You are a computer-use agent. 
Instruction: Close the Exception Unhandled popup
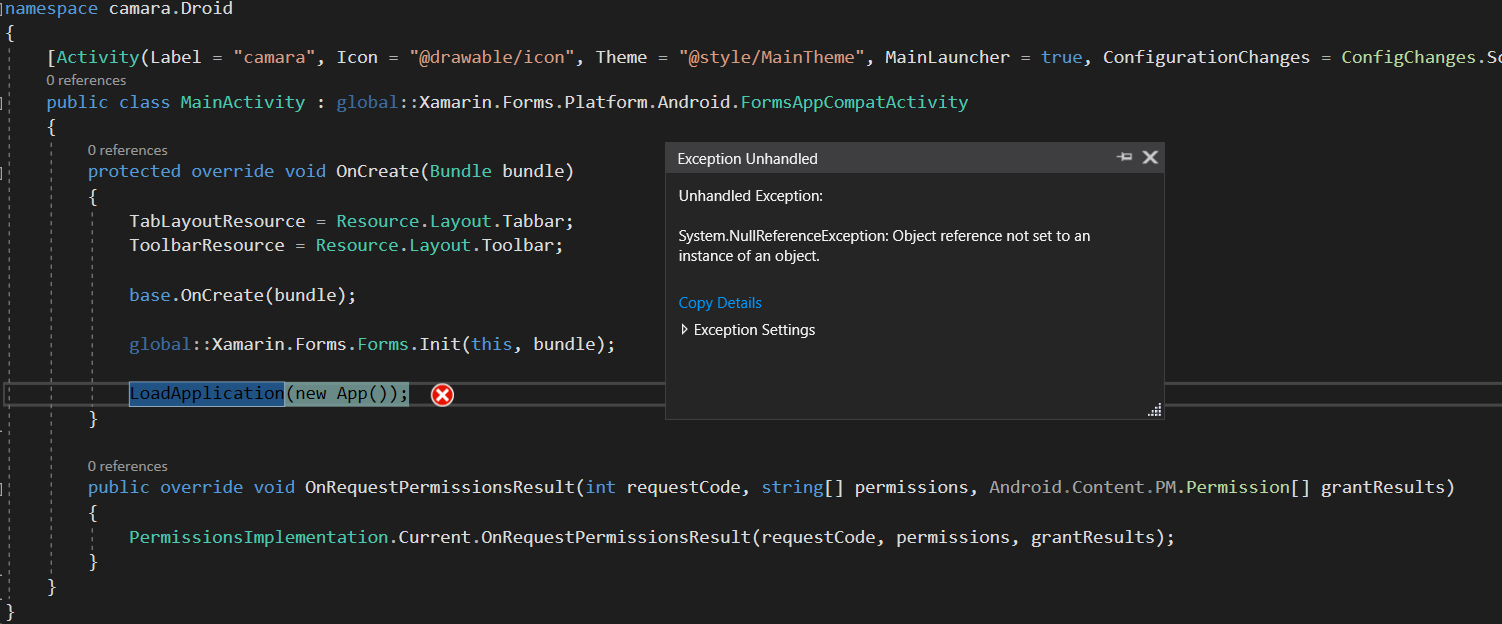tap(1150, 157)
